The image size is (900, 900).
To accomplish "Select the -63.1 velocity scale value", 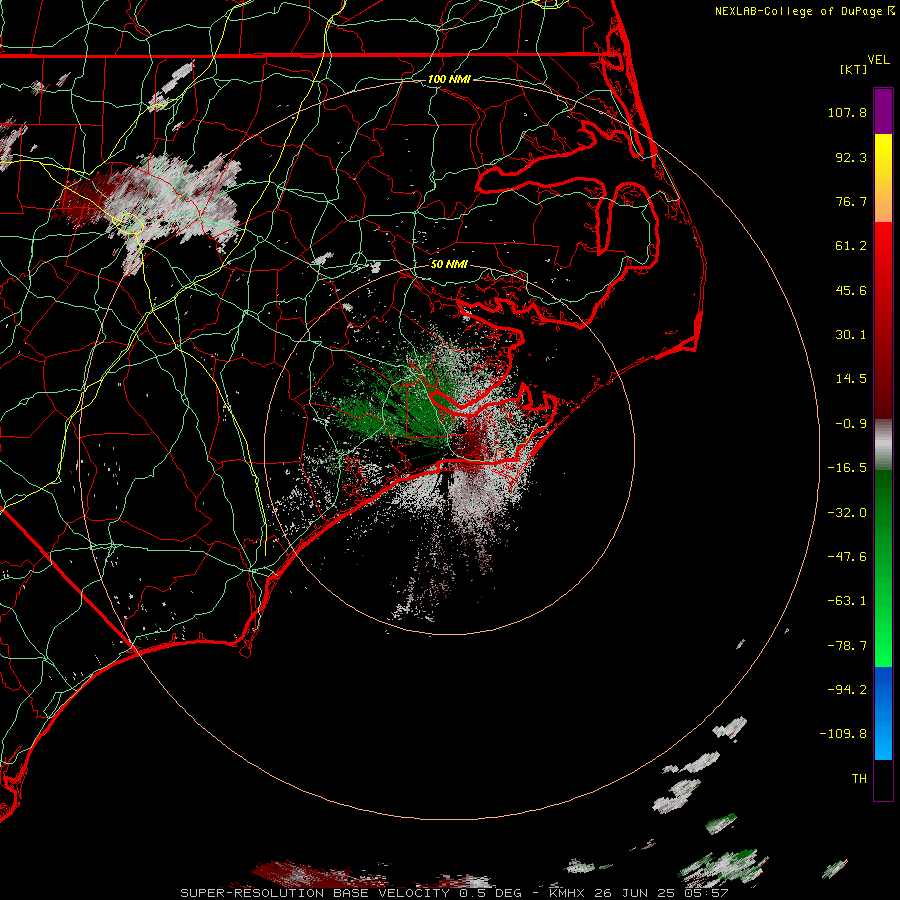I will pos(847,601).
